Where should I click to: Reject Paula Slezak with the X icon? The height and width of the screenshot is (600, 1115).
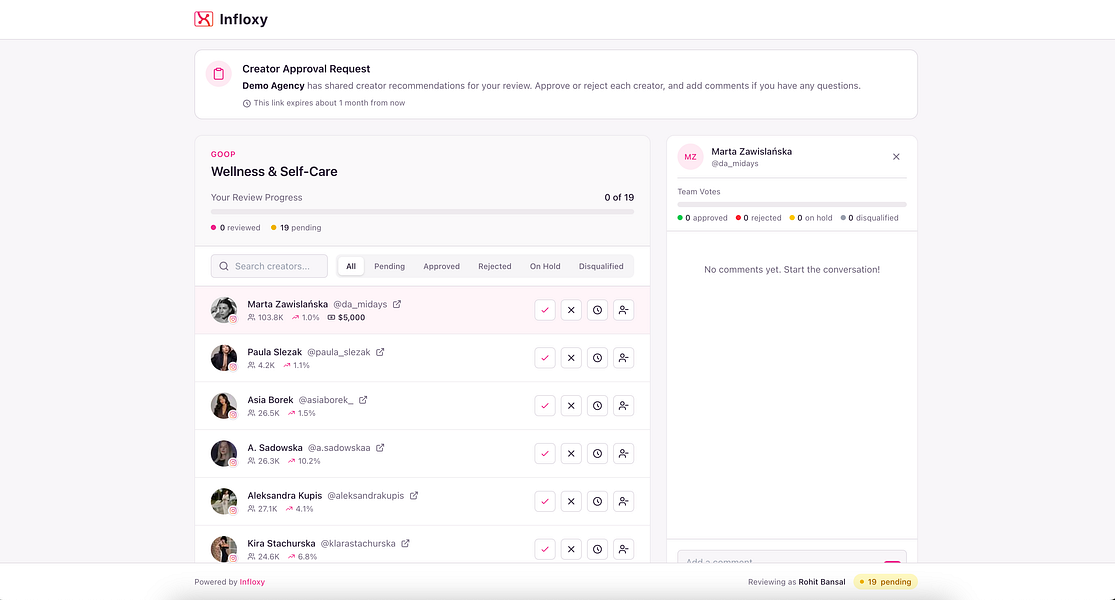(571, 358)
